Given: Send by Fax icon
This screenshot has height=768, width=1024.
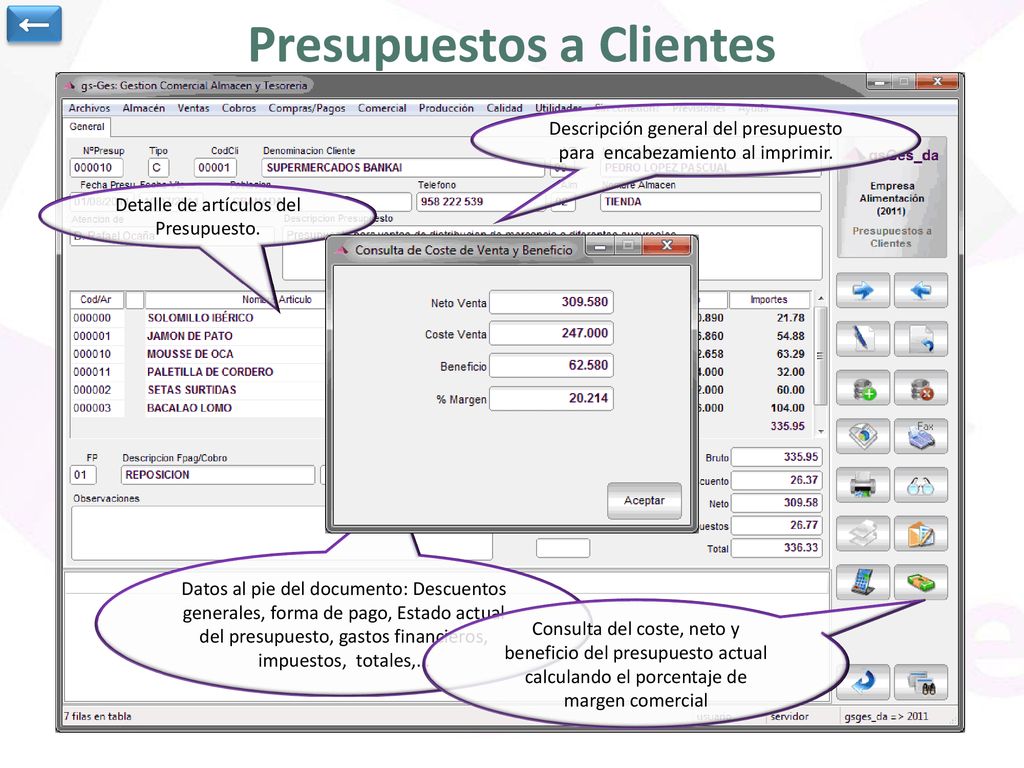Looking at the screenshot, I should click(x=920, y=436).
